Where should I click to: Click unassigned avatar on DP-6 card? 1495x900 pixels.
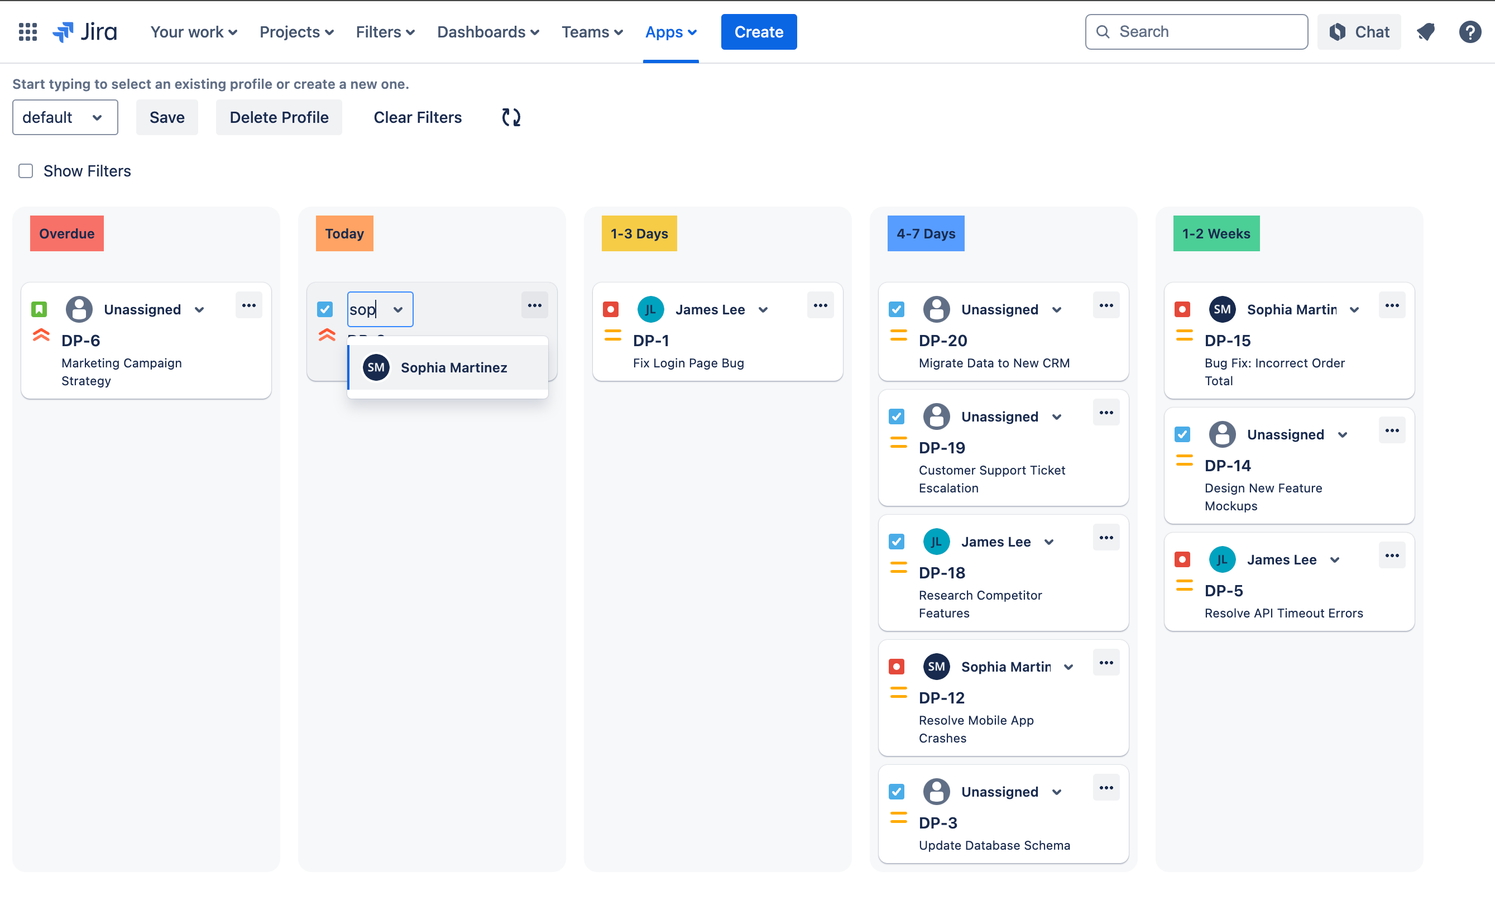[79, 310]
